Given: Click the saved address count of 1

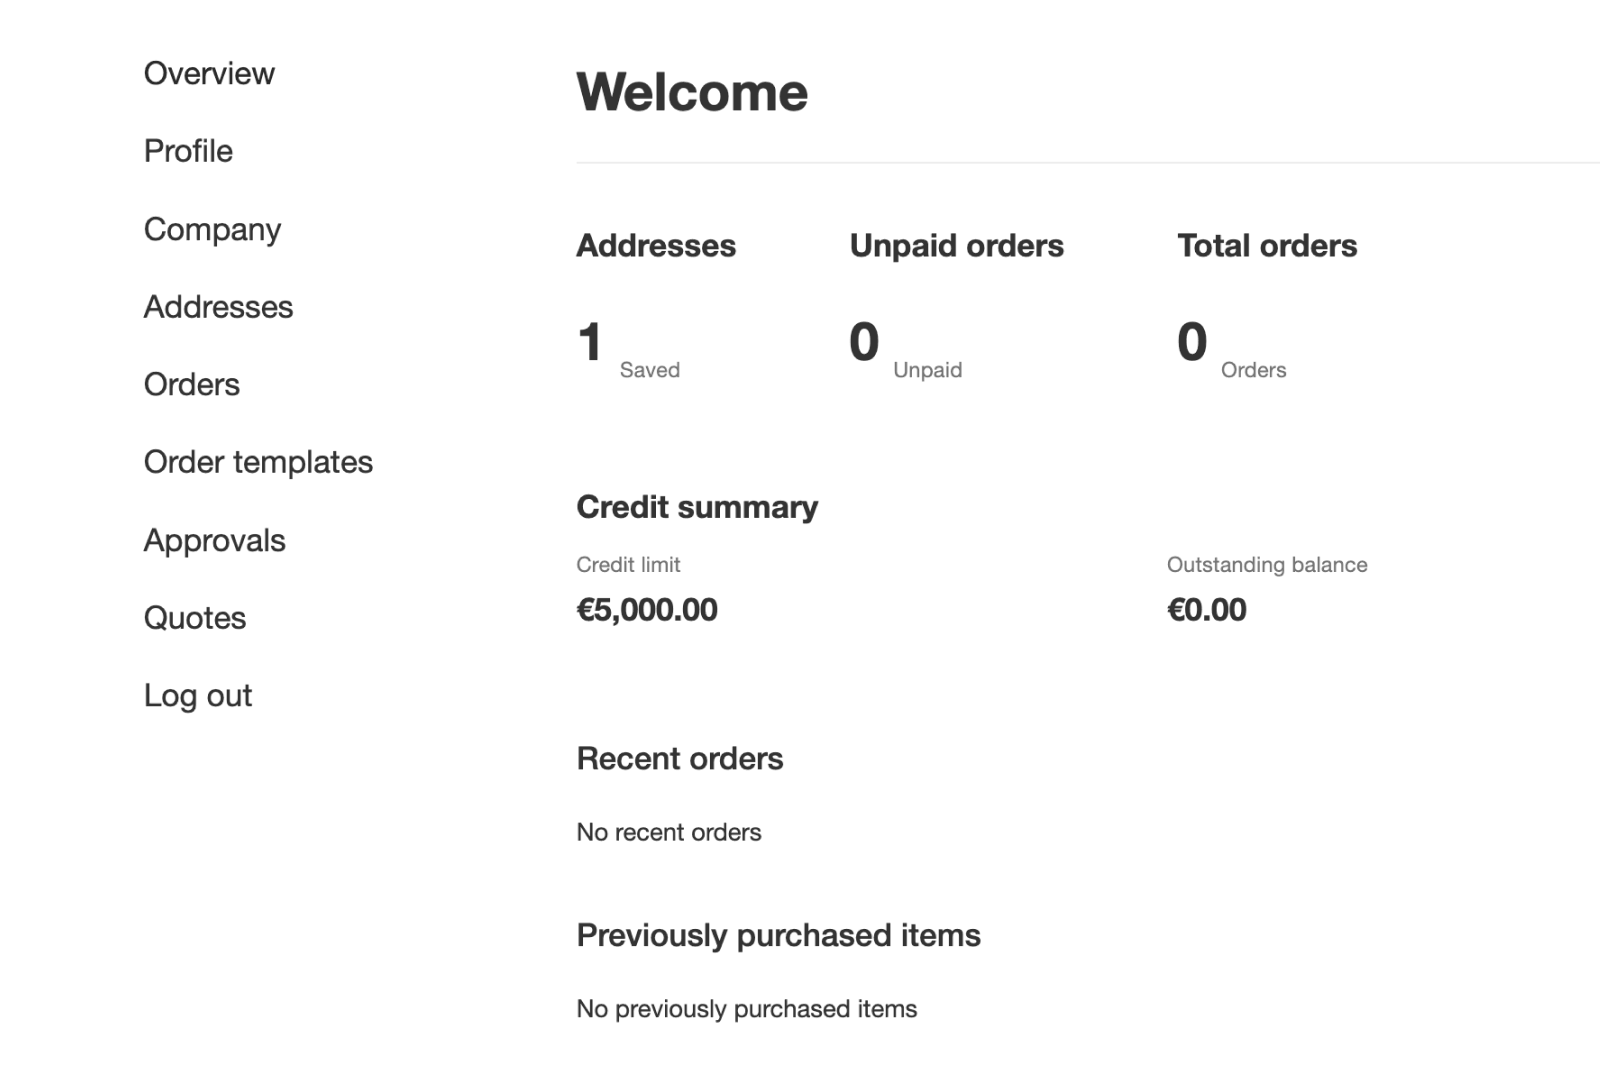Looking at the screenshot, I should (x=589, y=342).
